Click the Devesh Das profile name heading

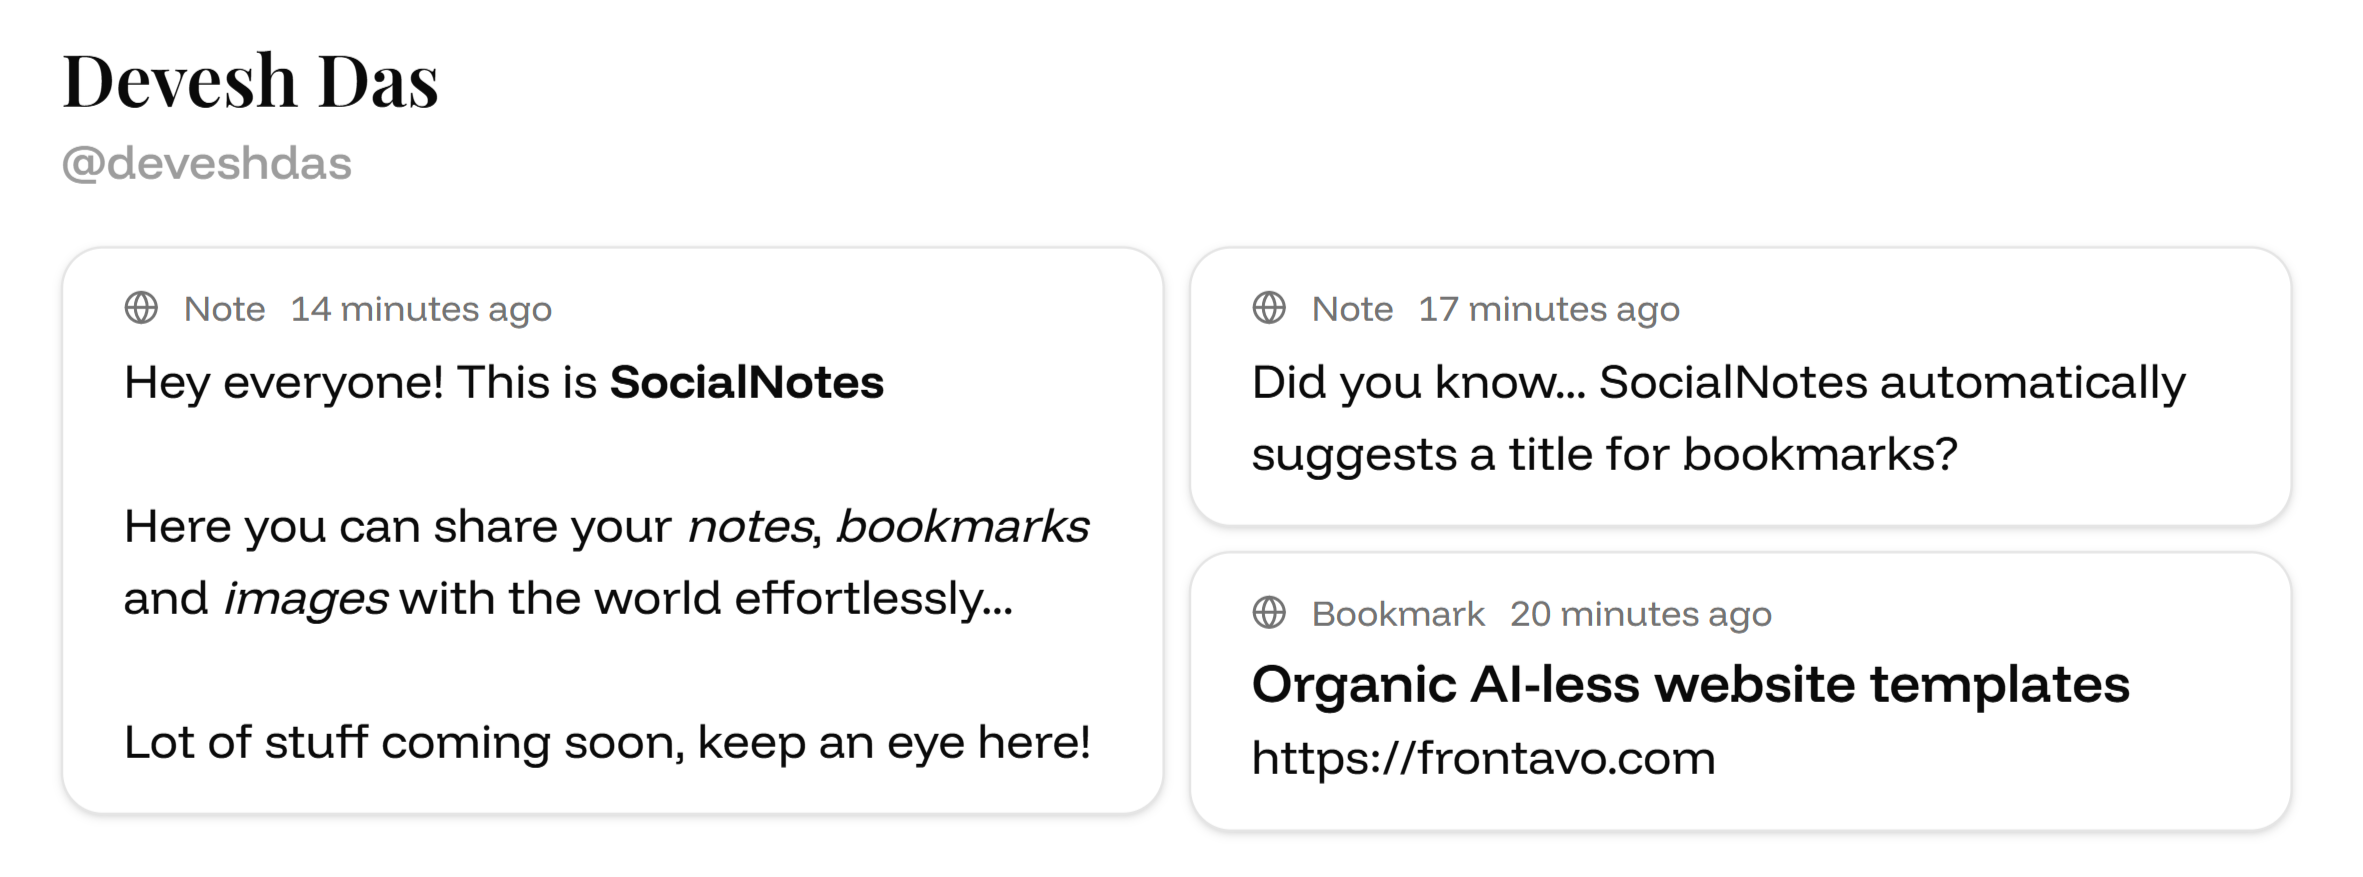(250, 81)
